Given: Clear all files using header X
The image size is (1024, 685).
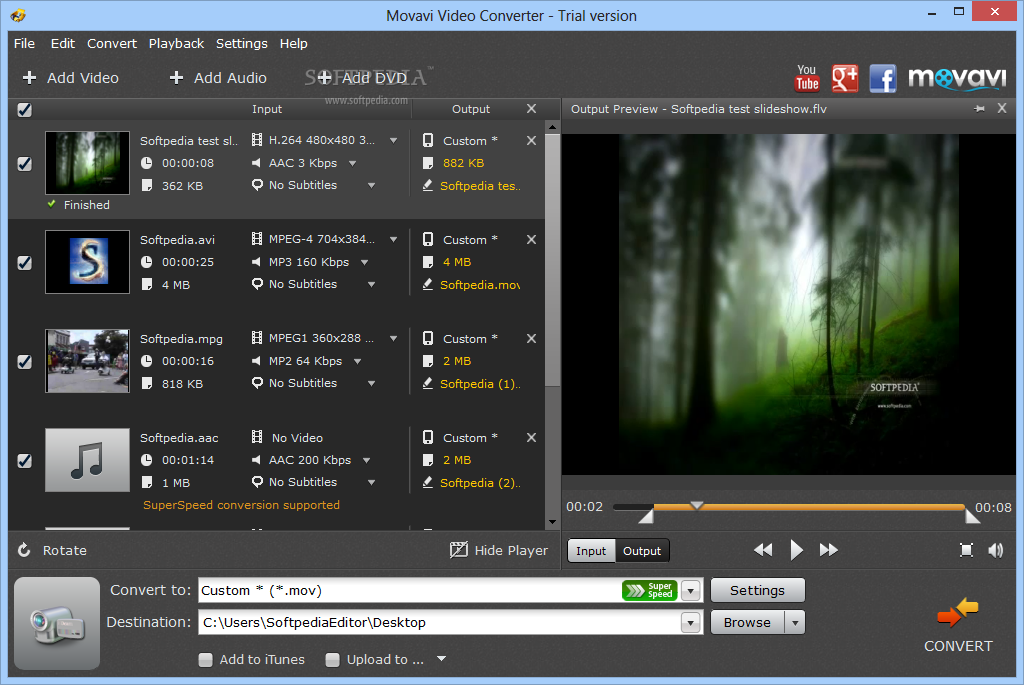Looking at the screenshot, I should pos(532,108).
